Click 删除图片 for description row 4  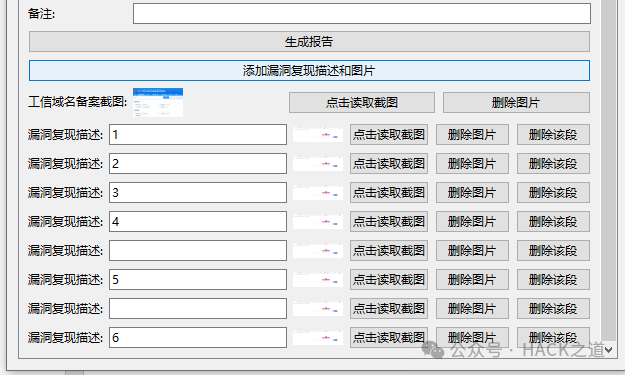[472, 222]
